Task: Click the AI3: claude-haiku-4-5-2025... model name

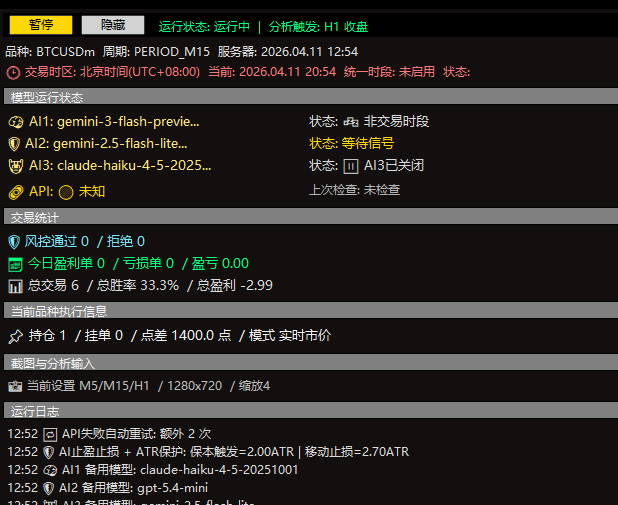Action: tap(120, 166)
